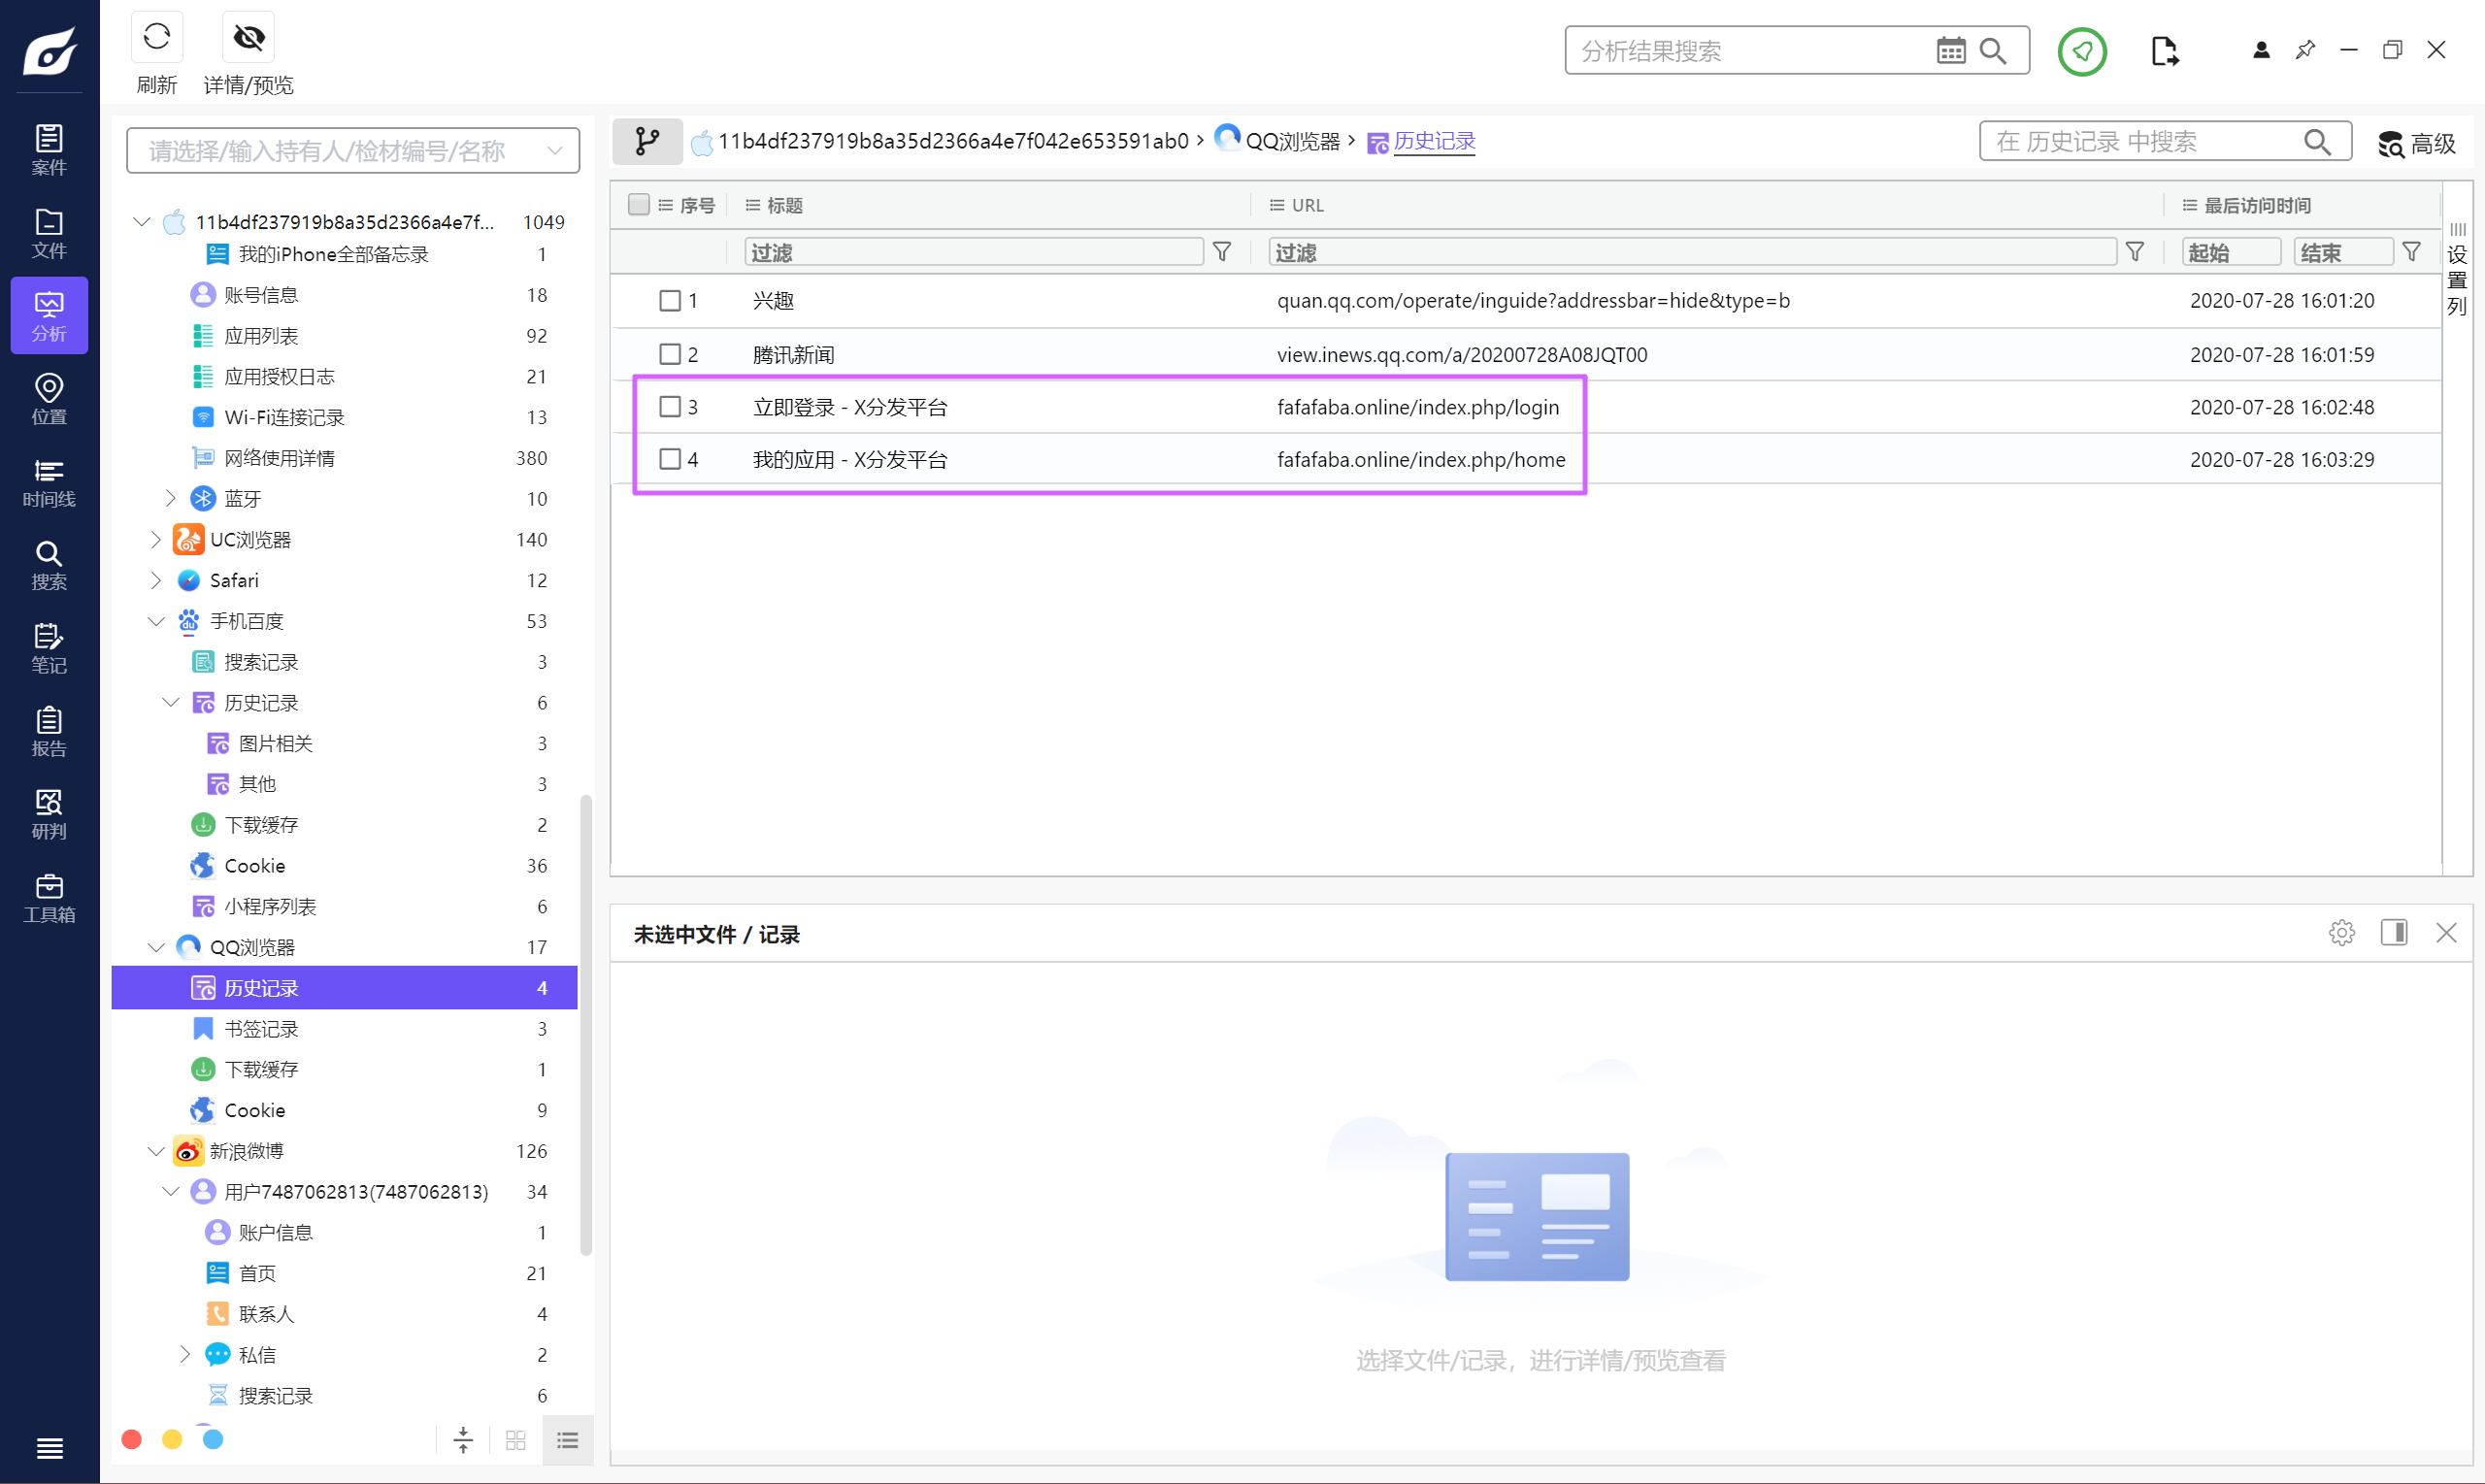
Task: Open the 位置 sidebar section
Action: 49,399
